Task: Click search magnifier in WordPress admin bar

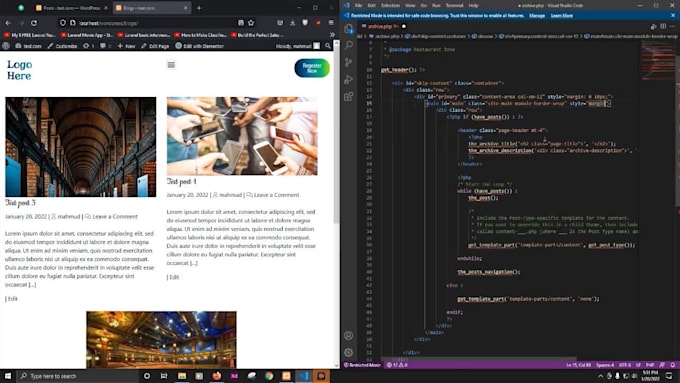Action: pyautogui.click(x=328, y=46)
